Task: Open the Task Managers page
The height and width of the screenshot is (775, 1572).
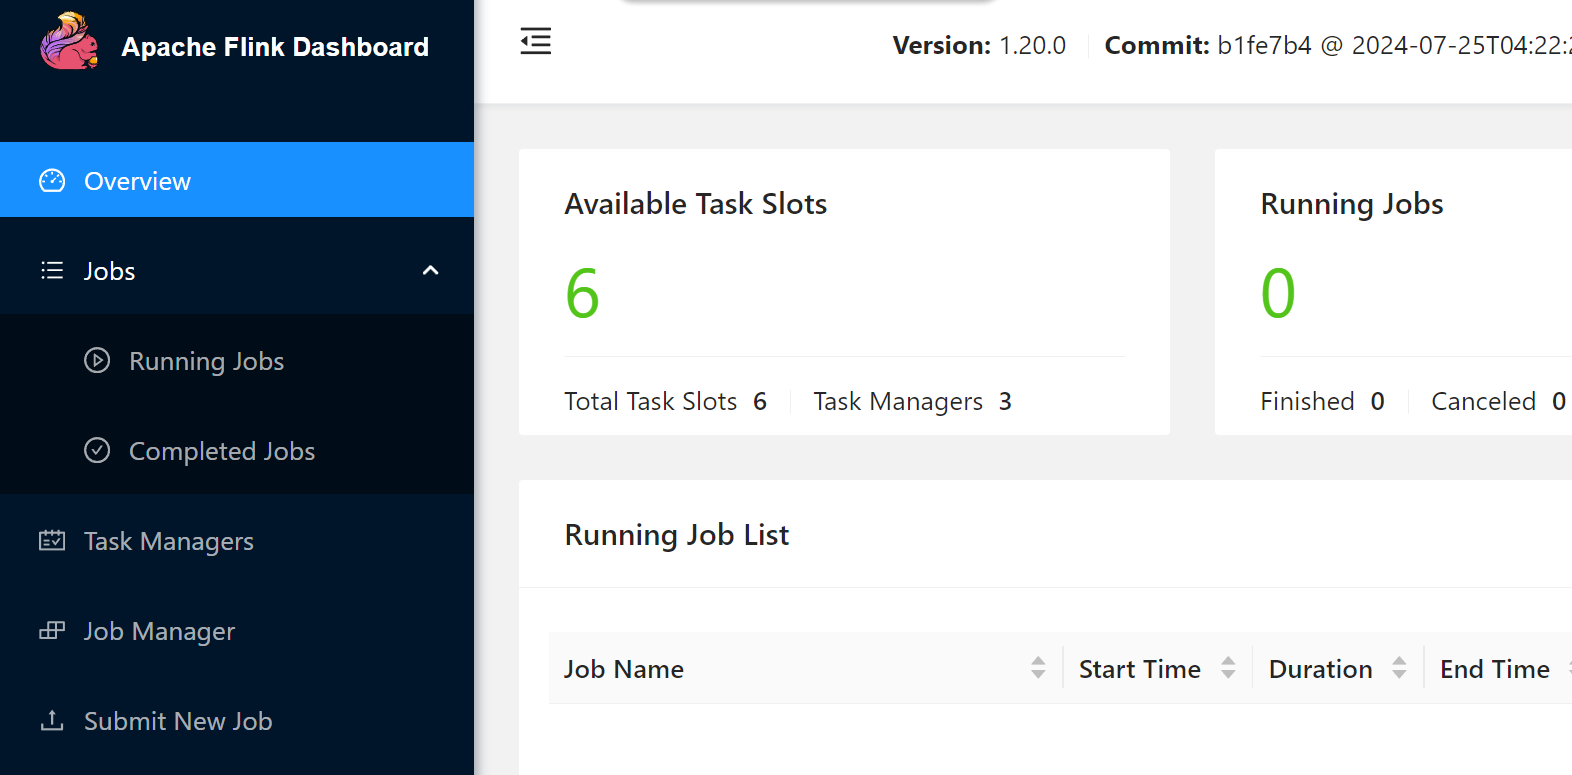Action: pos(237,541)
